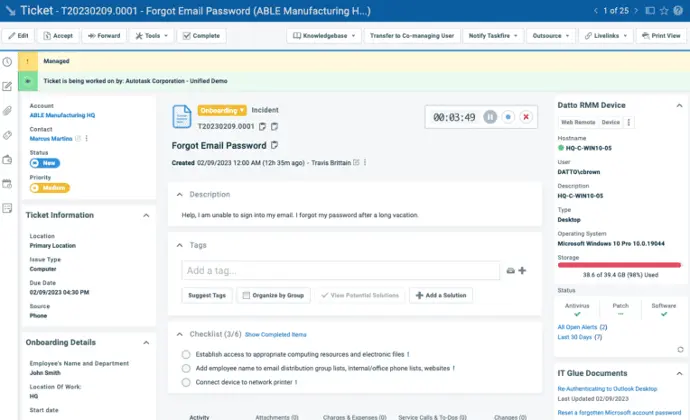Open the Tools dropdown menu
This screenshot has height=420, width=690.
click(152, 36)
